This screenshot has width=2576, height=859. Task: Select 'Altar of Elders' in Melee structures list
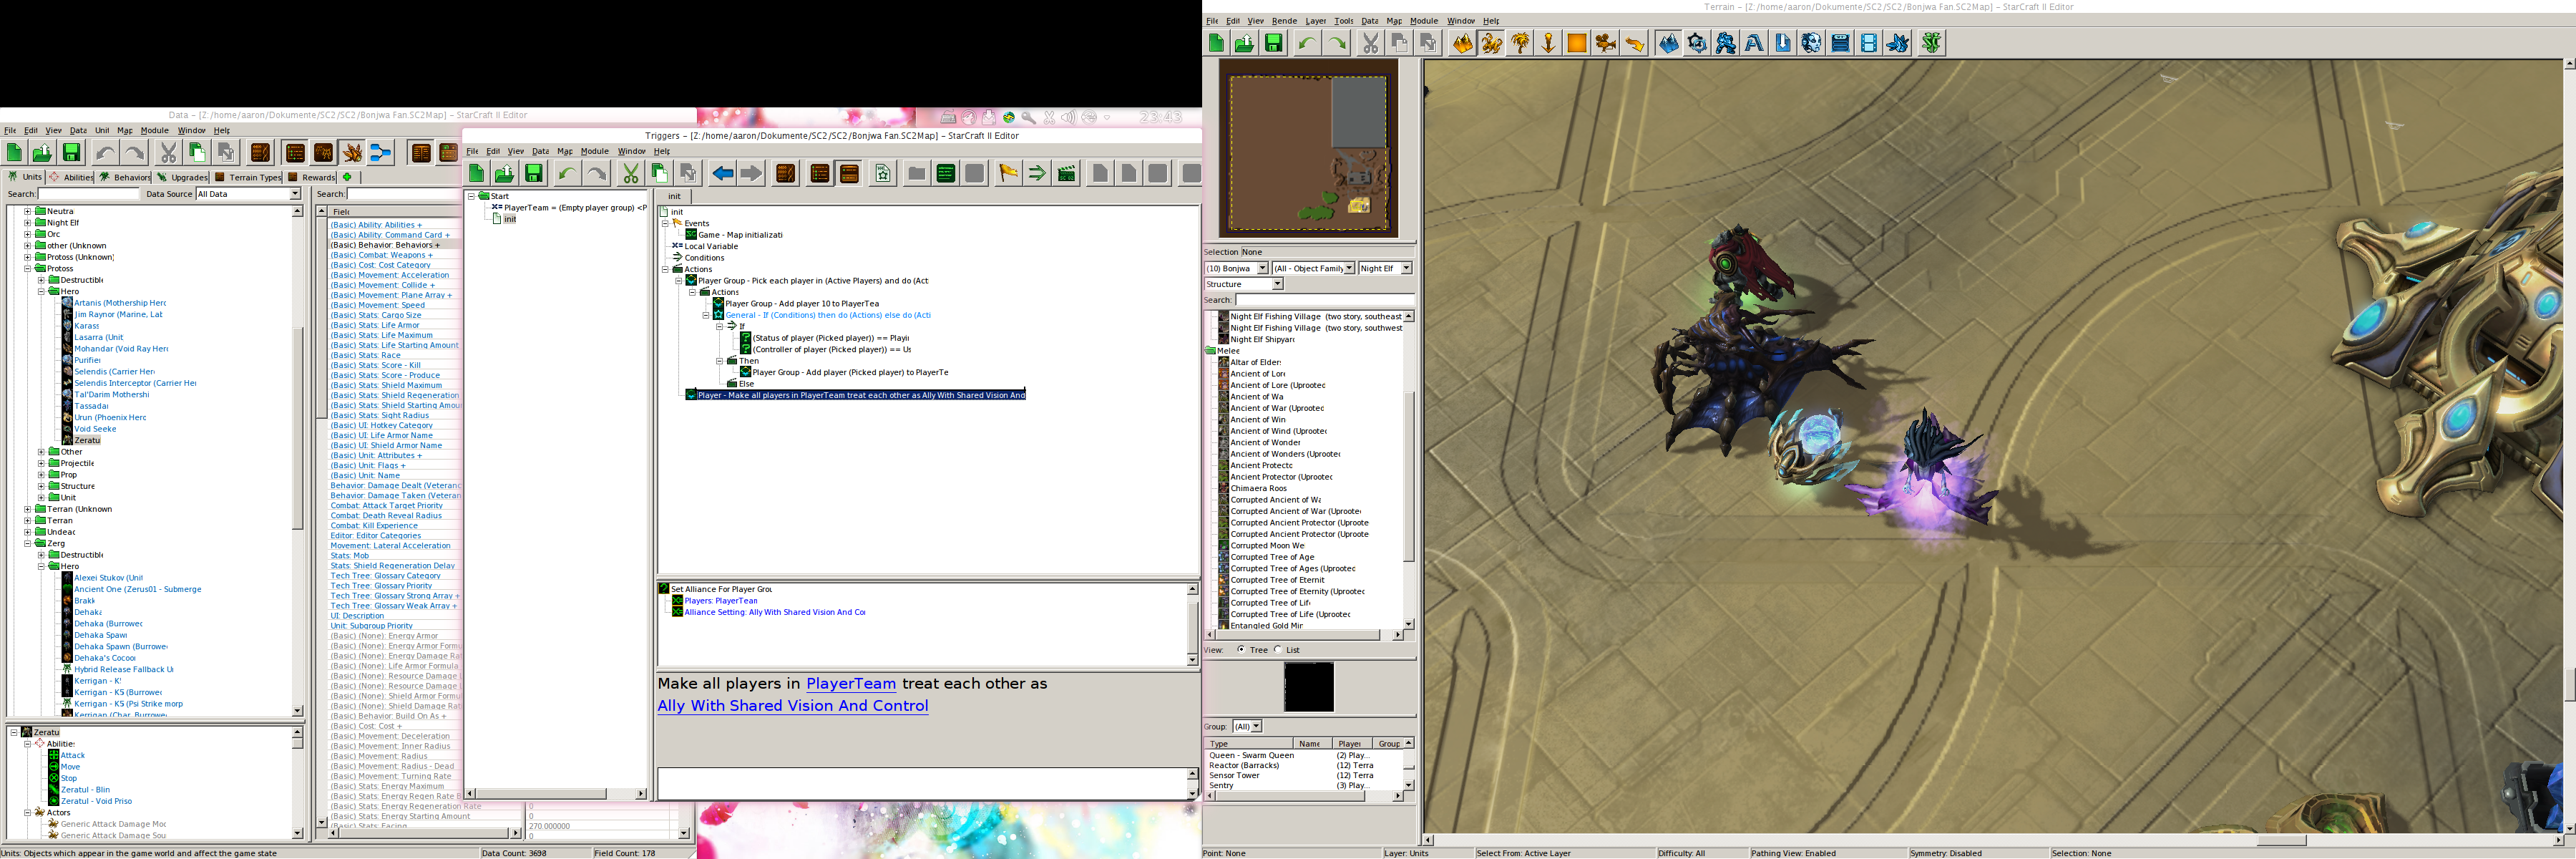click(x=1255, y=362)
